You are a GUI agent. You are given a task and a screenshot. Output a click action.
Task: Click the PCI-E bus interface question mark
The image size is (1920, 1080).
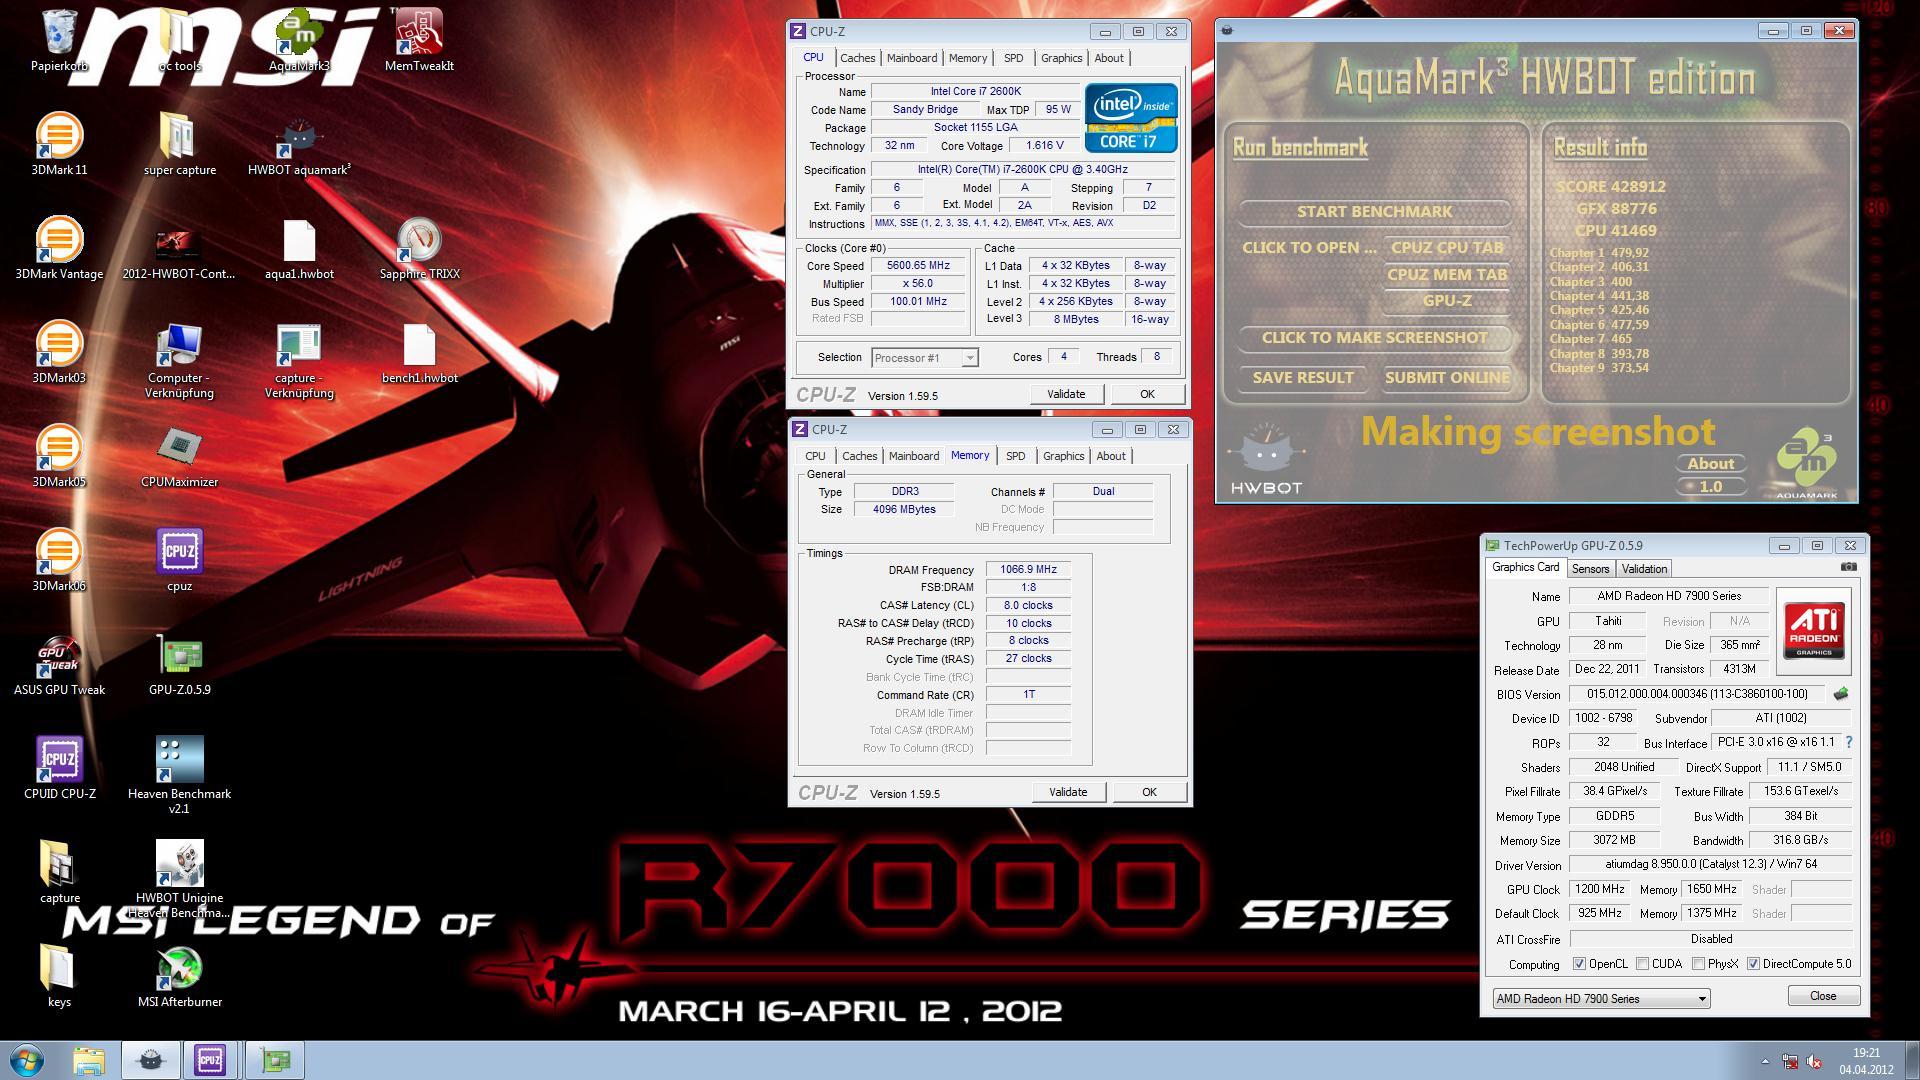[x=1848, y=742]
